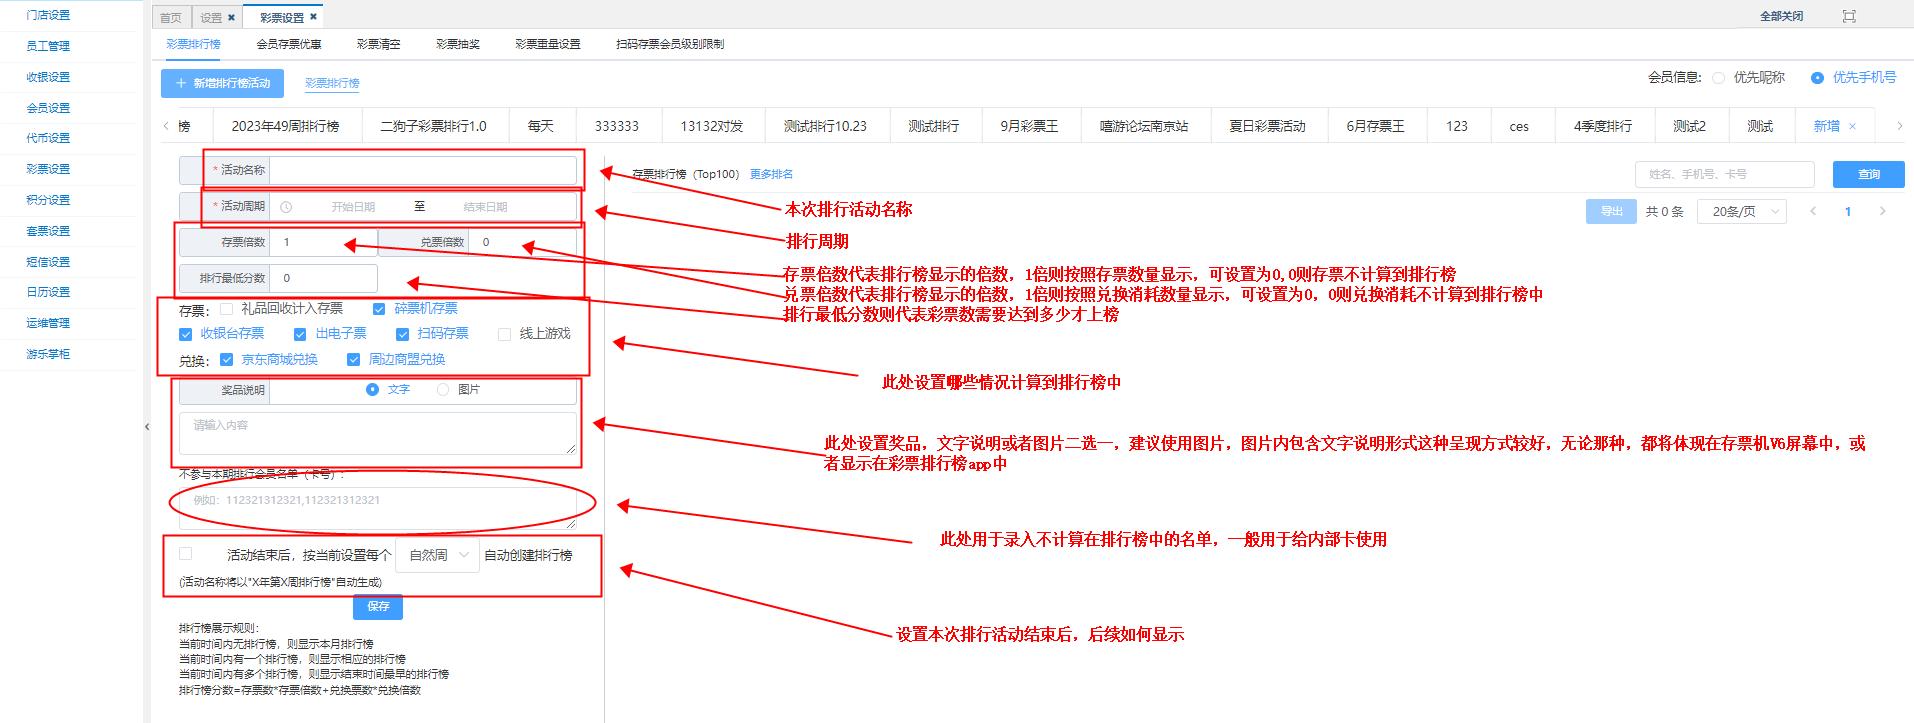Screen dimensions: 1914x723
Task: Check the auto-create ranking after activity checkbox
Action: [x=185, y=554]
